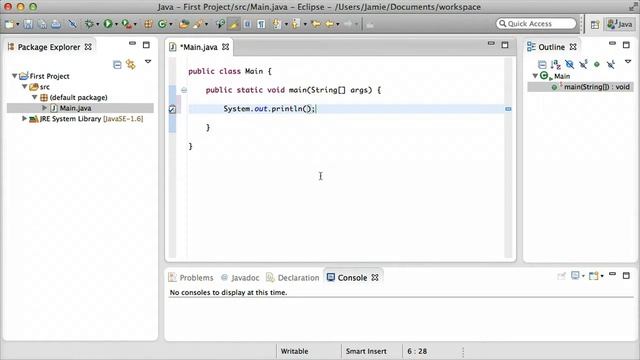Toggle Hide Static Fields and Methods in Outline
This screenshot has width=640, height=360.
[583, 64]
